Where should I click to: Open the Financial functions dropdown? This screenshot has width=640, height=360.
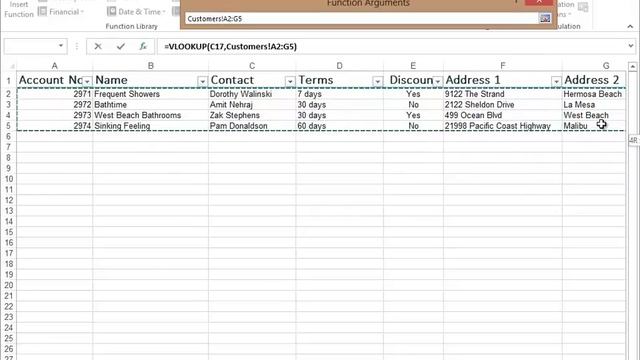(x=60, y=12)
